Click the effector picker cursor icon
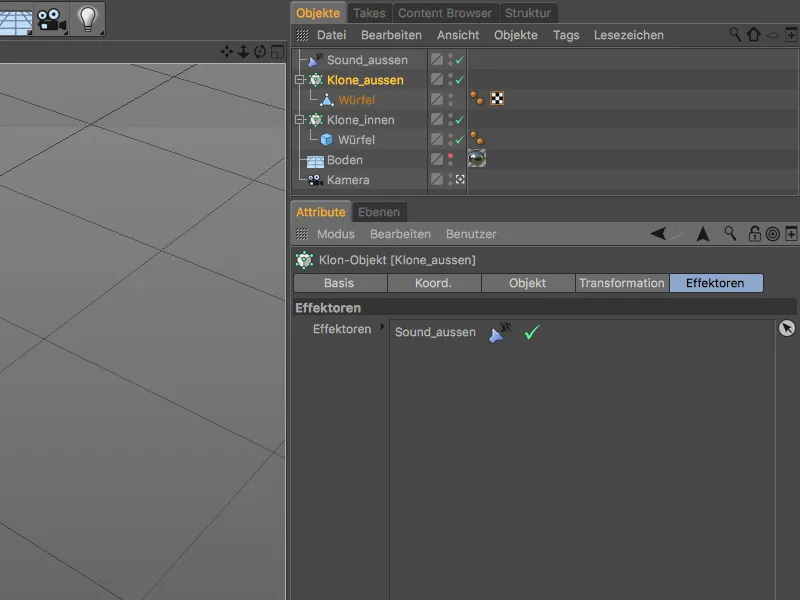Screen dimensions: 800x600 point(787,328)
